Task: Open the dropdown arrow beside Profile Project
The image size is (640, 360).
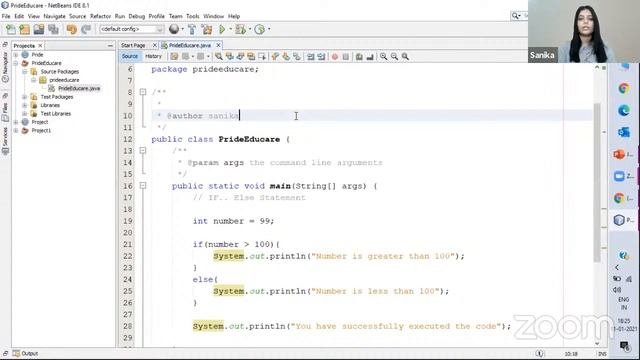Action: [x=269, y=29]
